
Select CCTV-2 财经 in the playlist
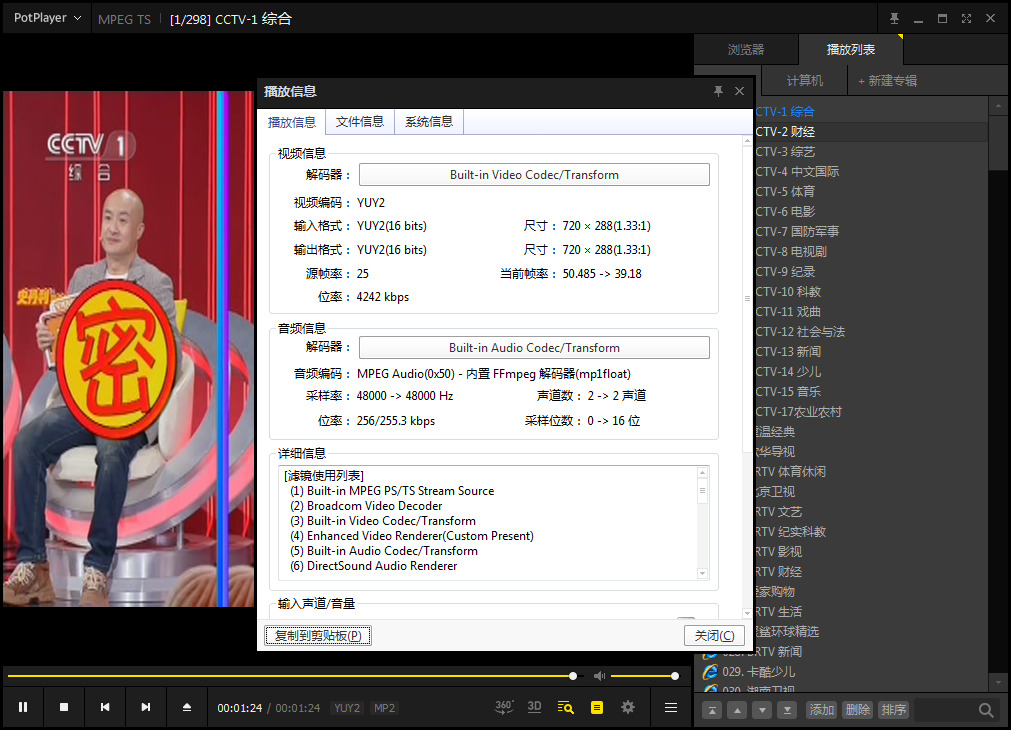870,132
